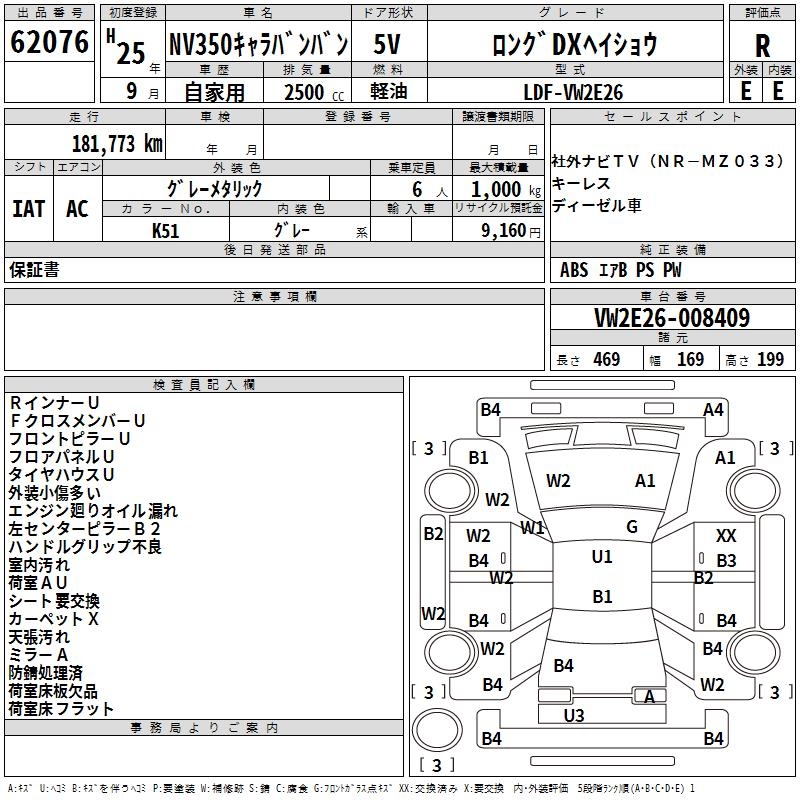800x800 pixels.
Task: Click note 左センターピラーB2
Action: (x=85, y=529)
